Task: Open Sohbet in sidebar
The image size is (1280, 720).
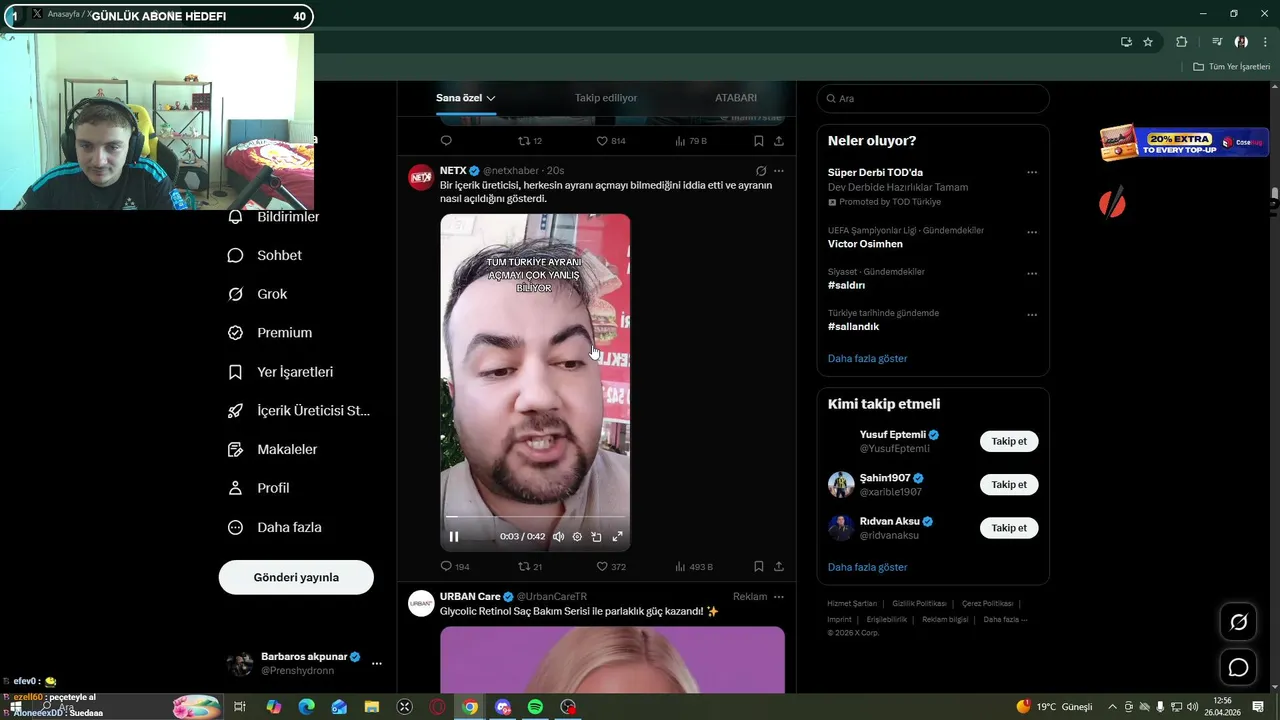Action: [265, 255]
